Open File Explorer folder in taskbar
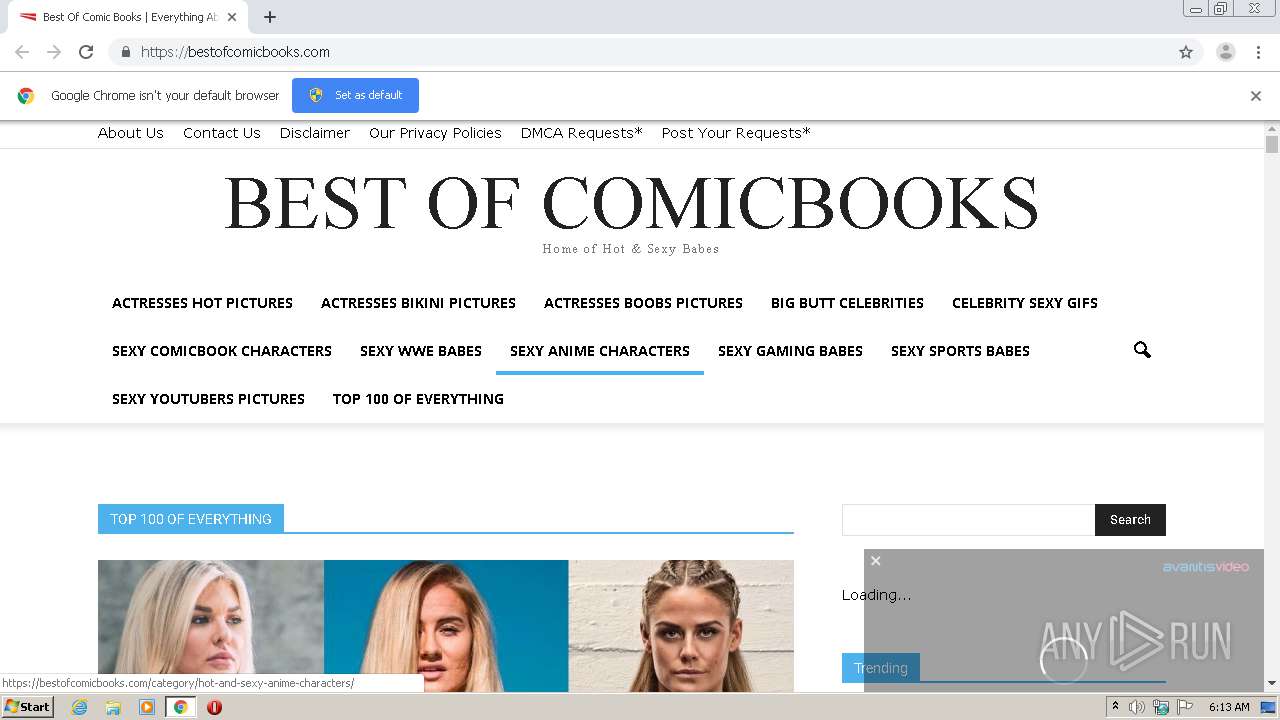This screenshot has height=720, width=1280. [113, 707]
